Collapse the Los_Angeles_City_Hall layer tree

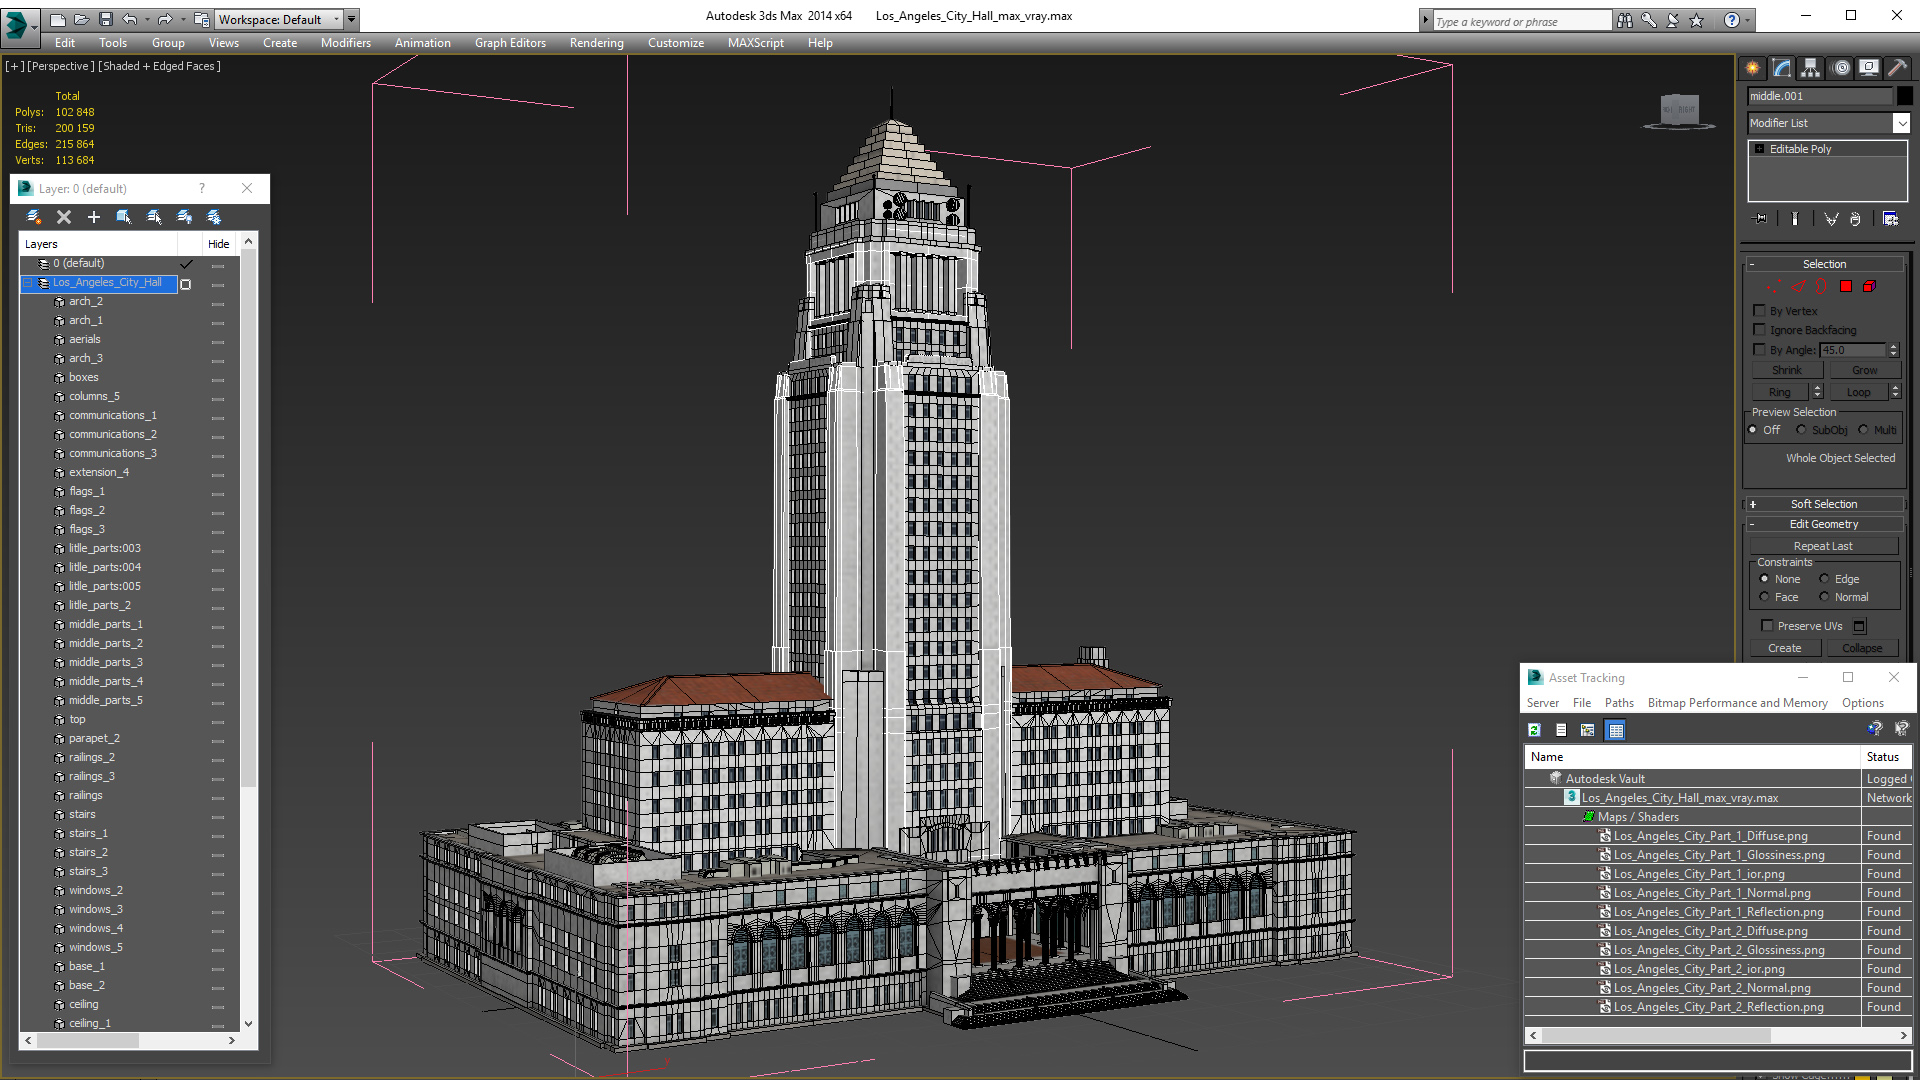point(28,283)
